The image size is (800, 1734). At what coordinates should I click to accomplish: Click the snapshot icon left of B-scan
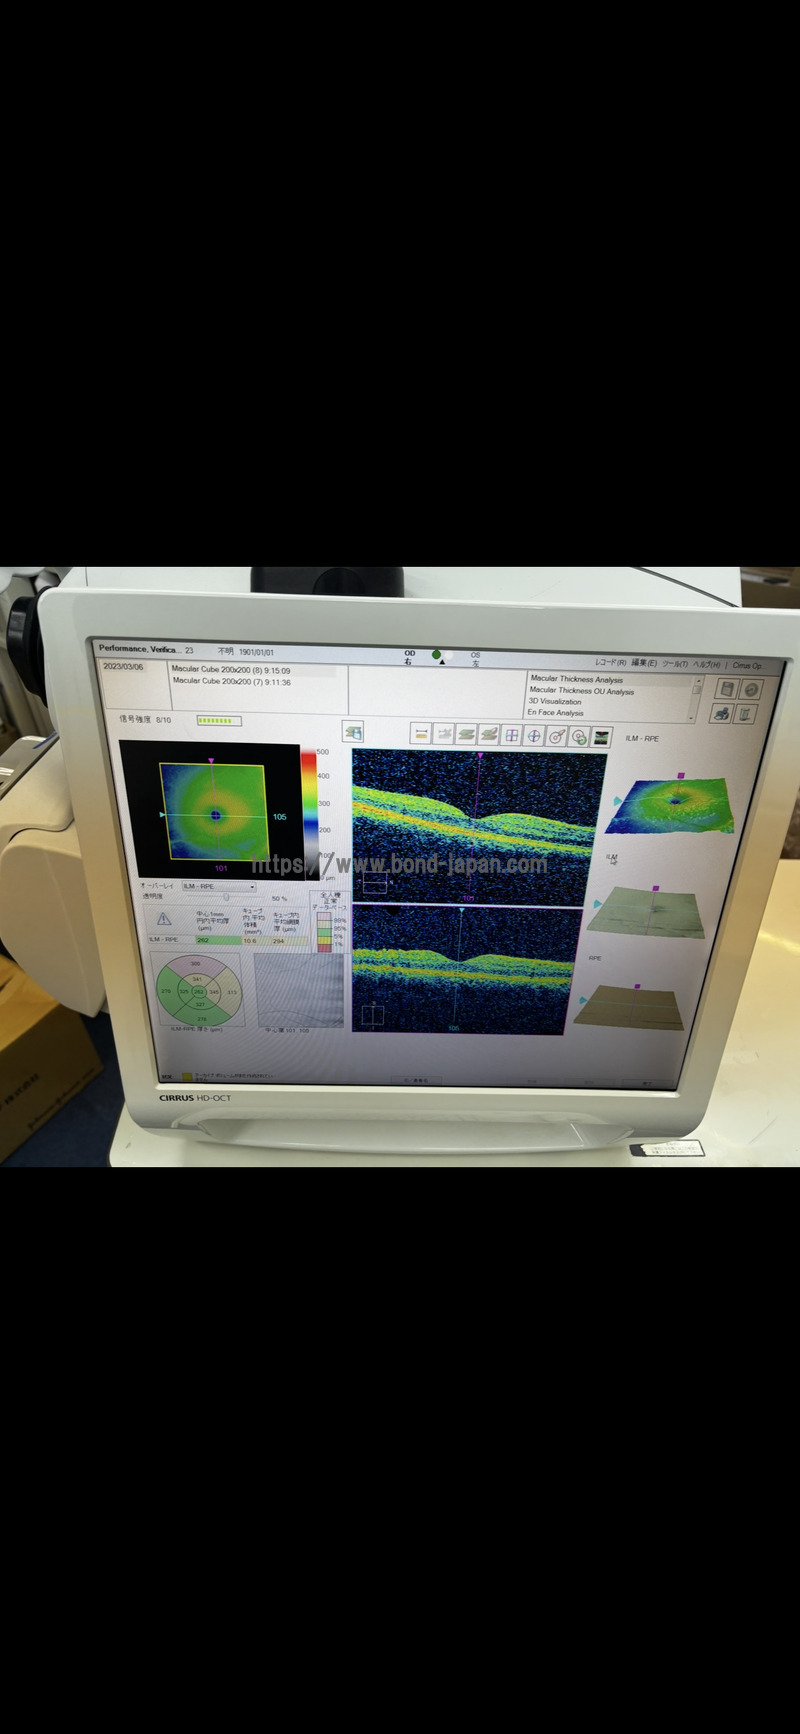pos(352,732)
